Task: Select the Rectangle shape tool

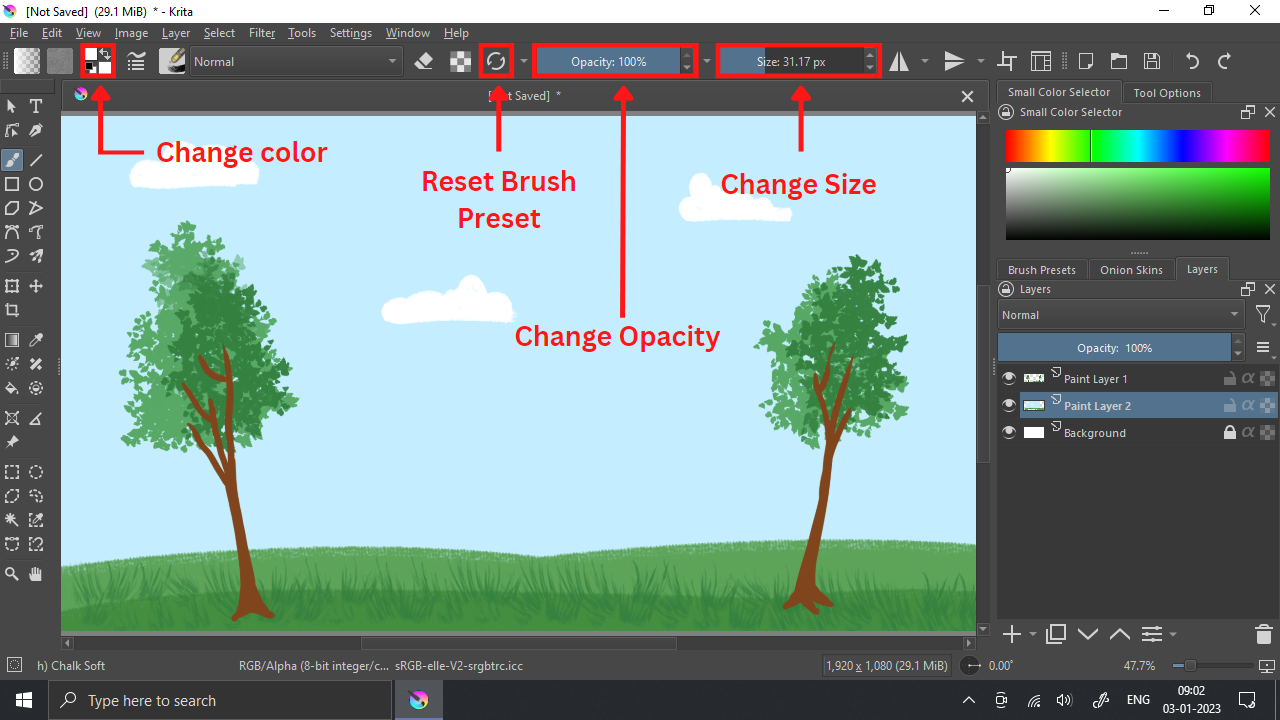Action: click(12, 184)
